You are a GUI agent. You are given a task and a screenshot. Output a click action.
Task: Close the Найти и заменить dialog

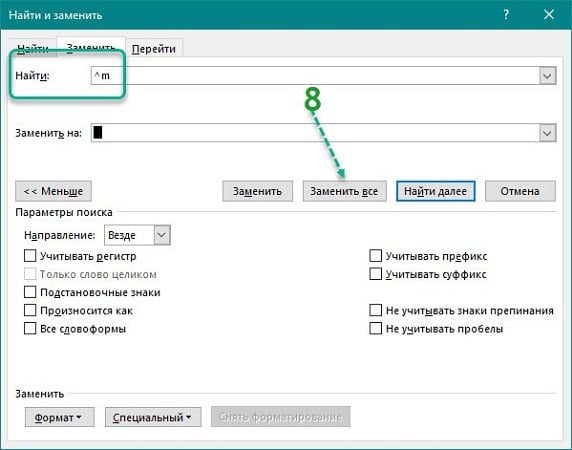[549, 15]
